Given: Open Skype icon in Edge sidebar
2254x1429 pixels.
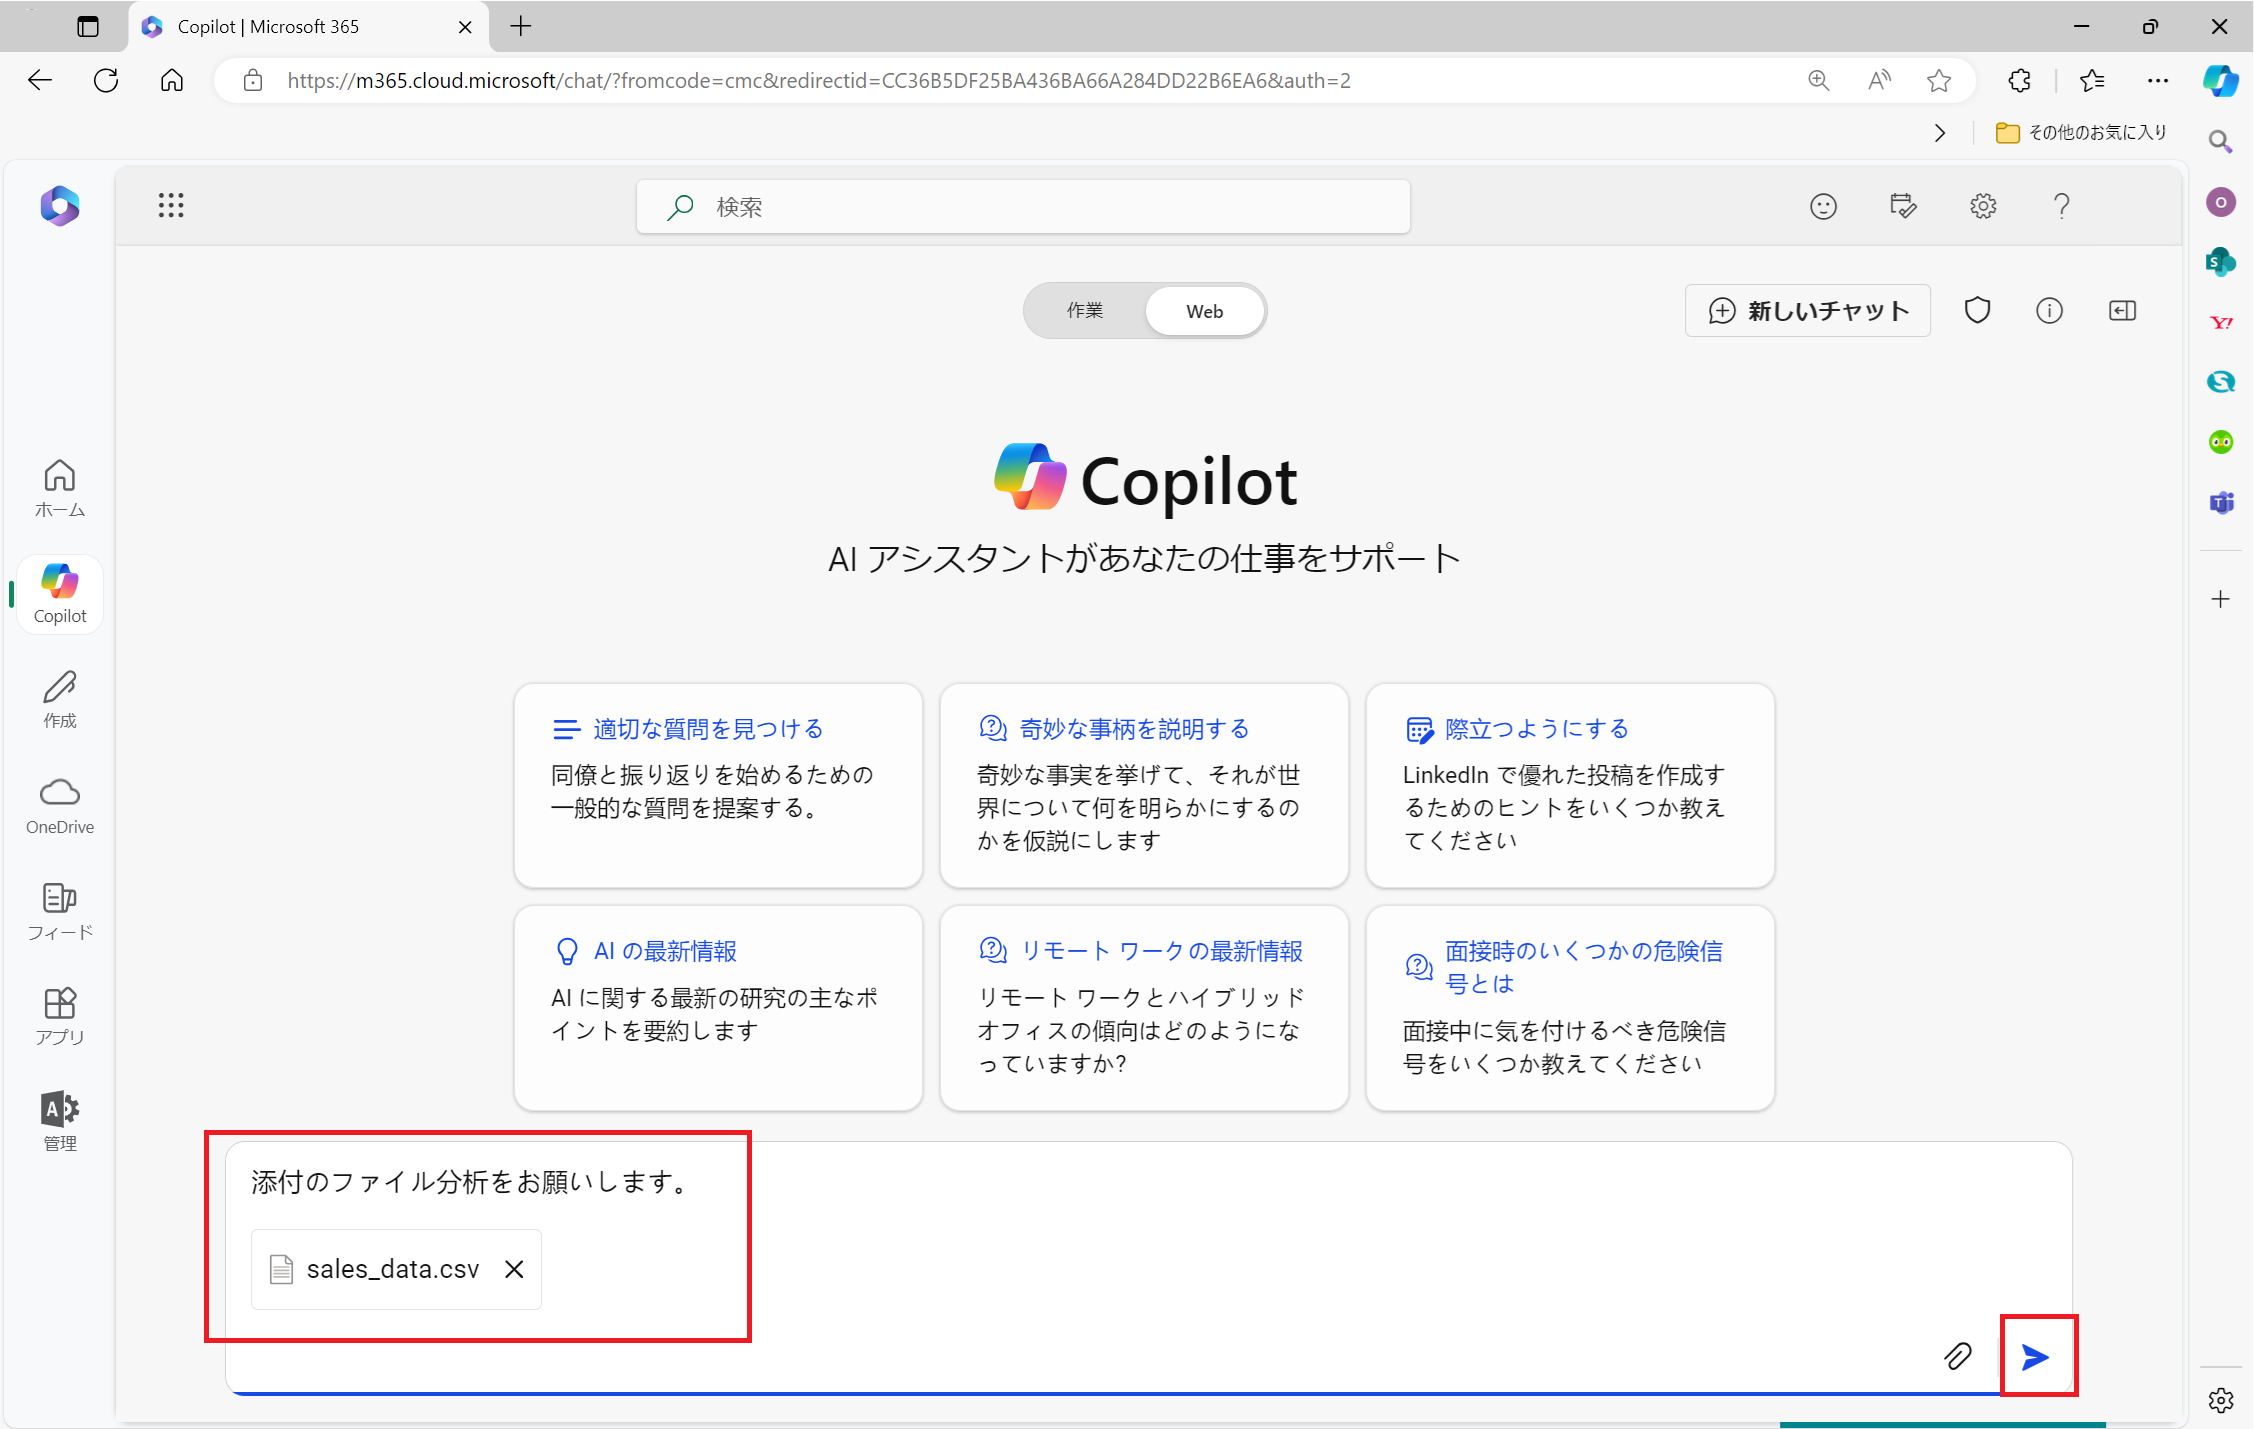Looking at the screenshot, I should [2221, 382].
